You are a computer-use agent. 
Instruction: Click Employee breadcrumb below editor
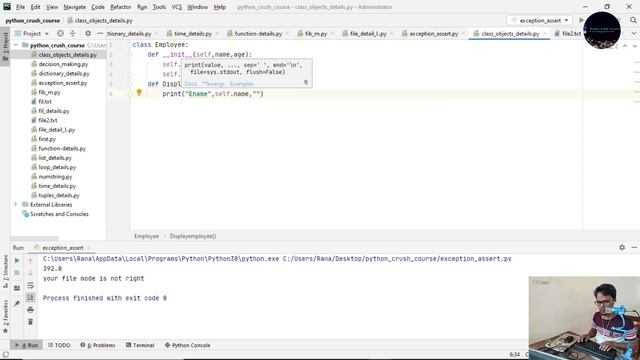pyautogui.click(x=147, y=236)
